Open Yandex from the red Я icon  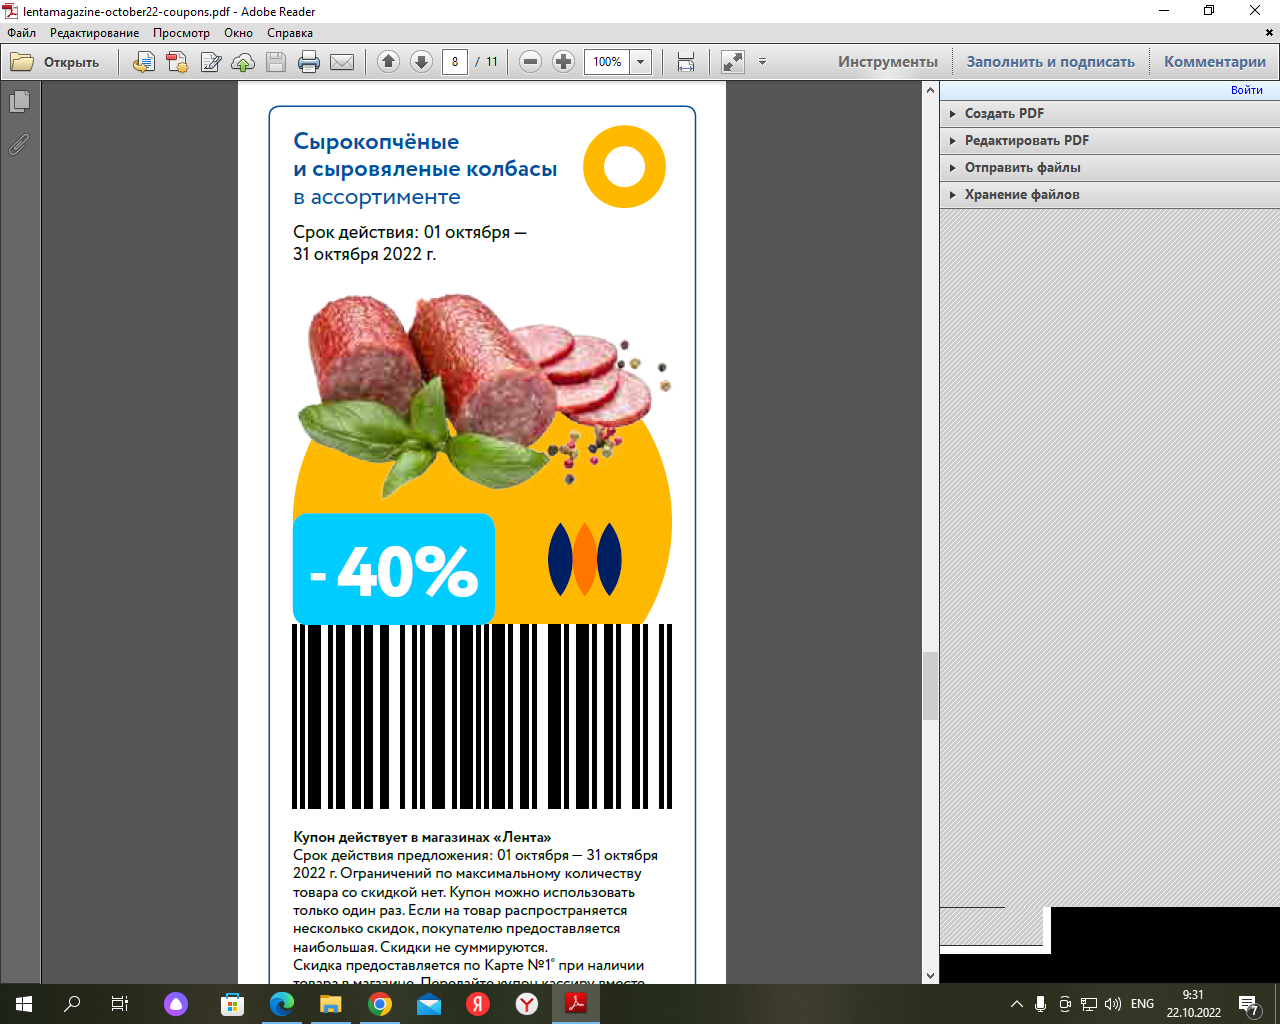pyautogui.click(x=478, y=1004)
